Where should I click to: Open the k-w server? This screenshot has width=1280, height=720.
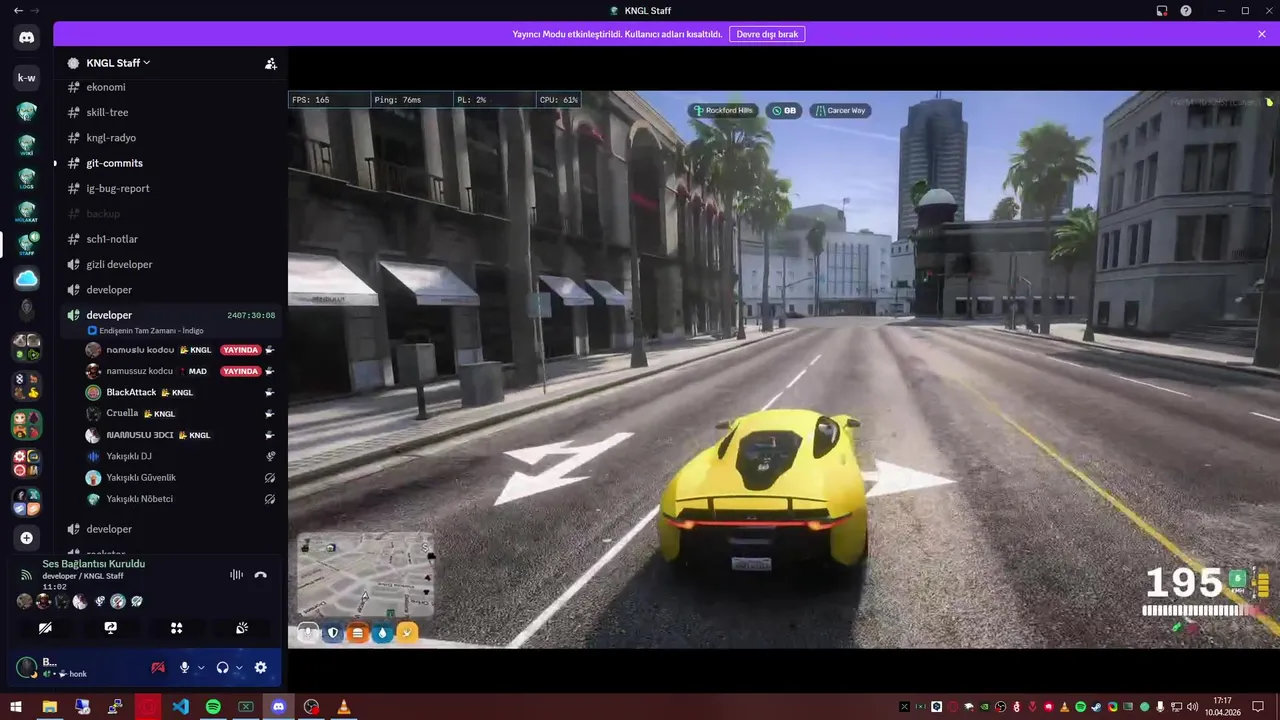pyautogui.click(x=27, y=78)
